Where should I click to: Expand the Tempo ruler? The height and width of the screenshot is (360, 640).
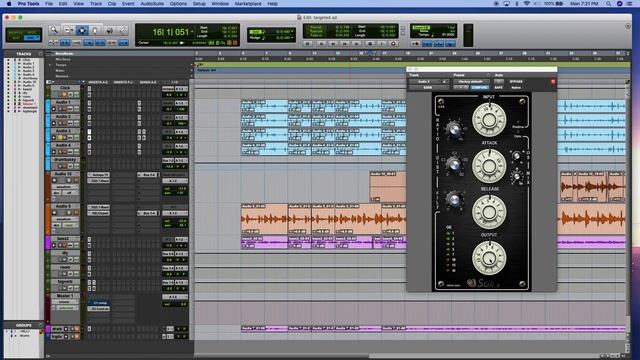50,65
